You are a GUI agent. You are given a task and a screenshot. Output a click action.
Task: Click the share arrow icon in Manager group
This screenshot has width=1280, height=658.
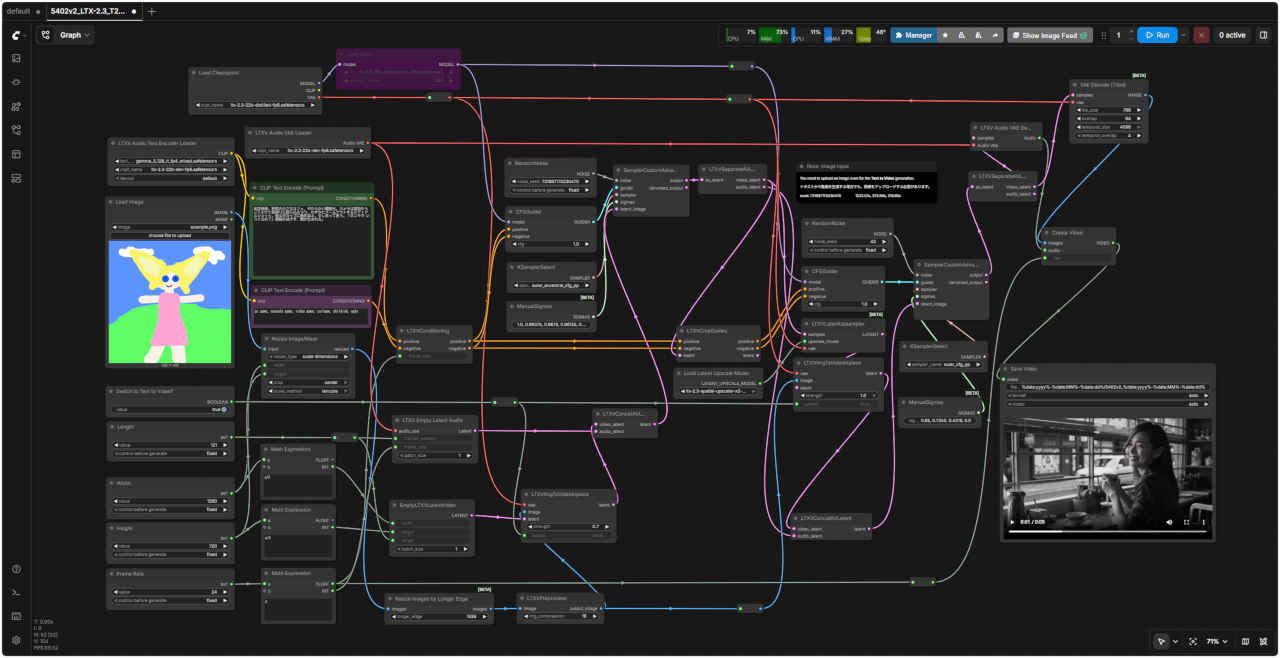point(995,35)
